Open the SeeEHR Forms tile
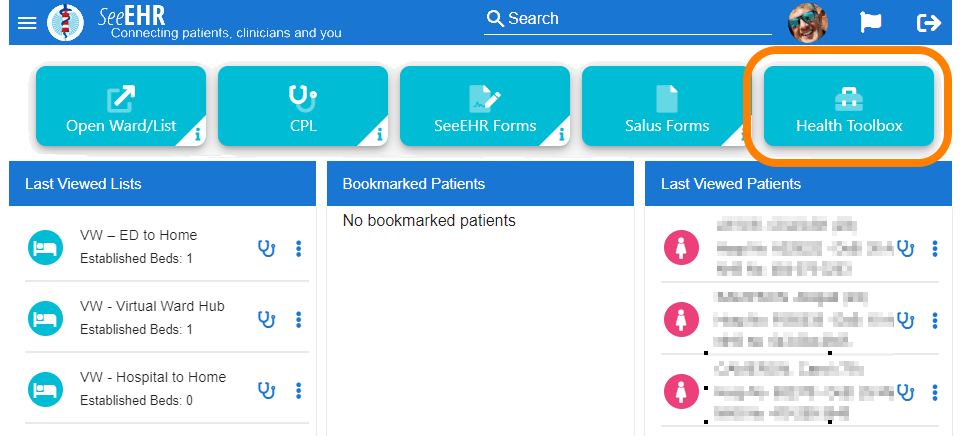This screenshot has width=964, height=436. 485,107
